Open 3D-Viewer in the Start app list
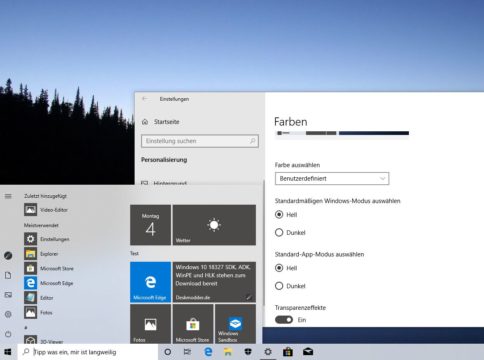 [43, 341]
